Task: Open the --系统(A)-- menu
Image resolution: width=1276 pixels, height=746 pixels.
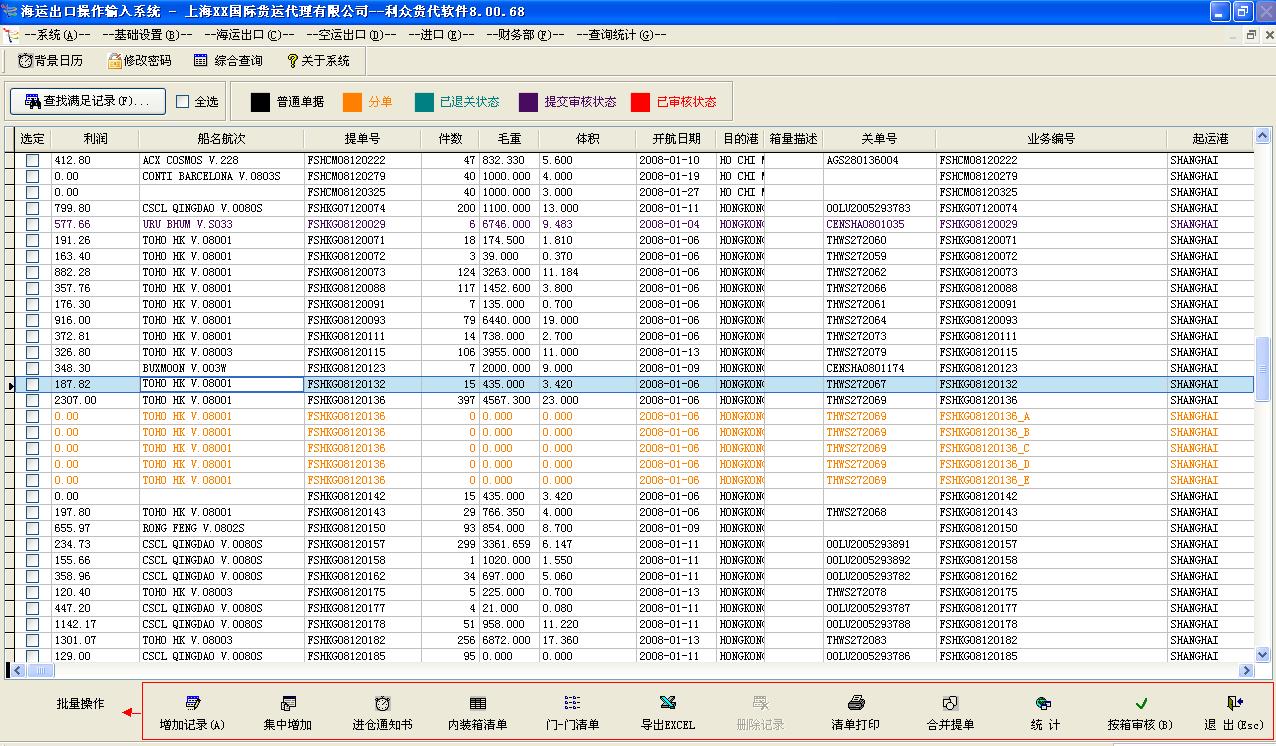Action: click(58, 35)
